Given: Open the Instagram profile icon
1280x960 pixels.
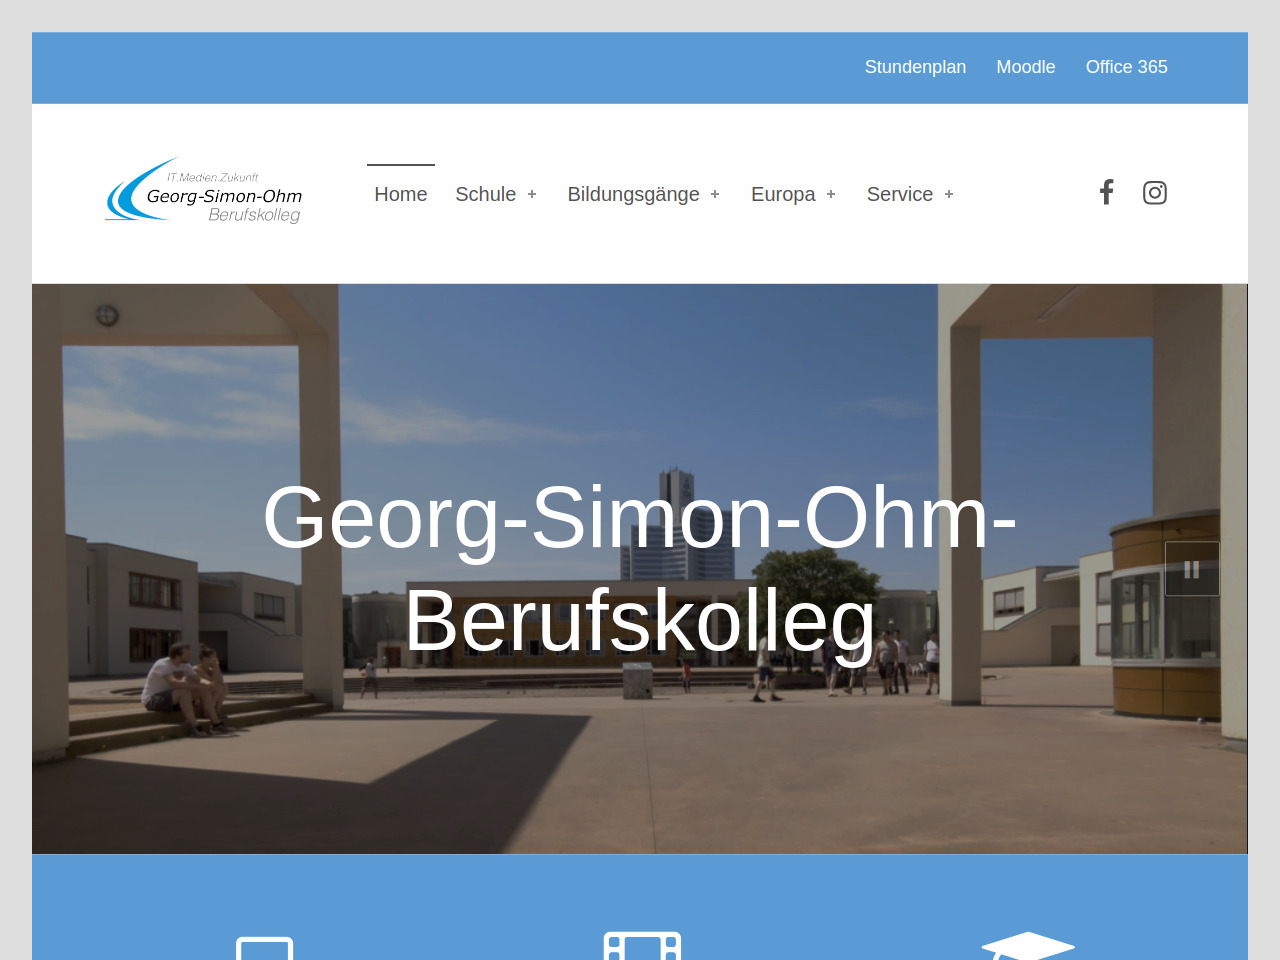Looking at the screenshot, I should [x=1155, y=192].
